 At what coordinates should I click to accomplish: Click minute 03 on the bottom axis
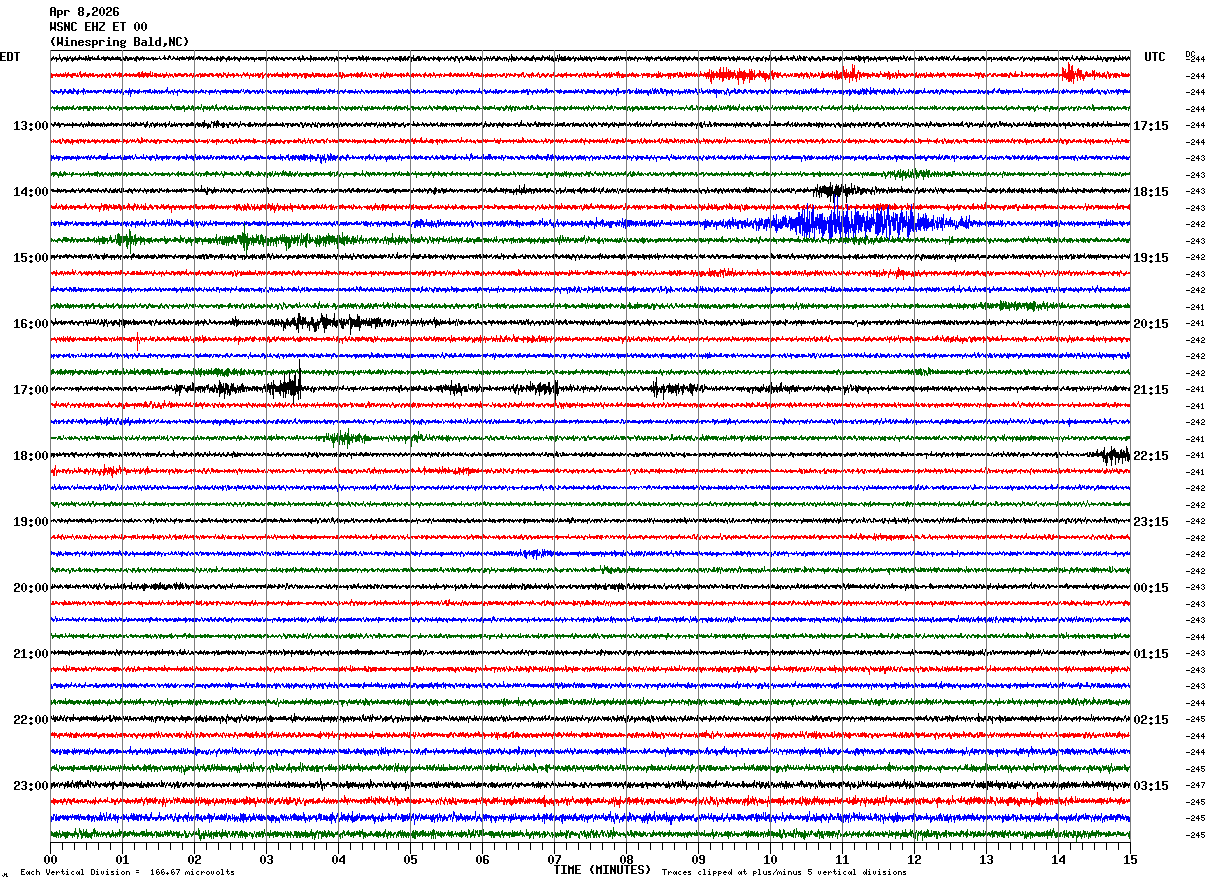click(x=266, y=859)
